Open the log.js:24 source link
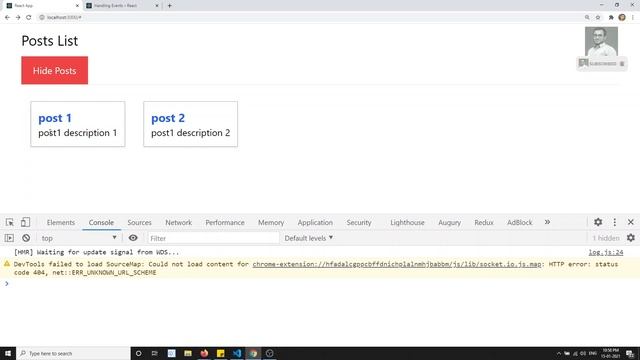The width and height of the screenshot is (640, 360). click(606, 253)
